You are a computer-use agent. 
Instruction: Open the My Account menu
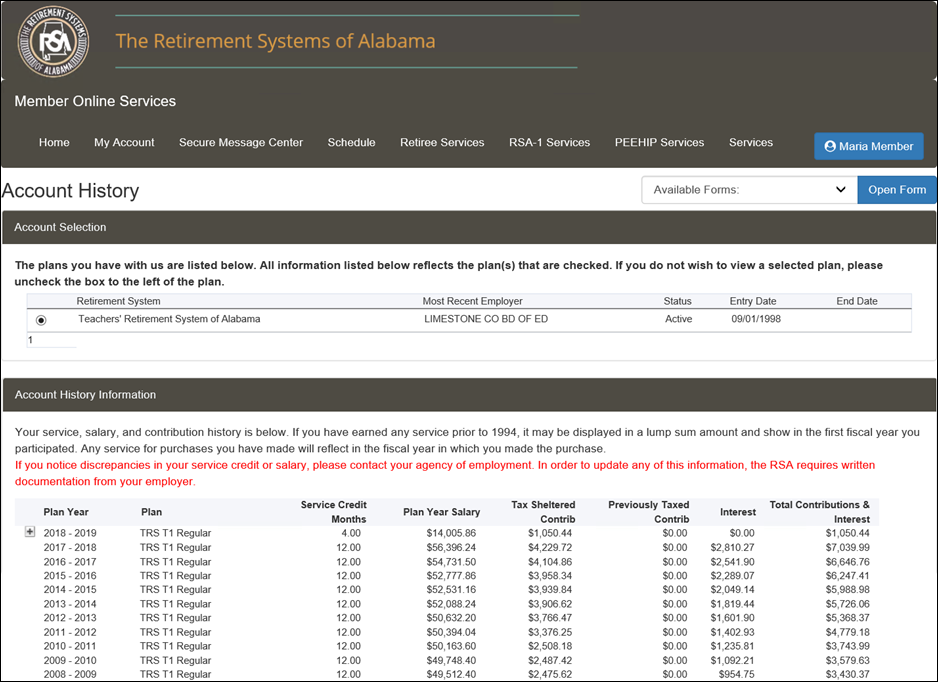(124, 142)
